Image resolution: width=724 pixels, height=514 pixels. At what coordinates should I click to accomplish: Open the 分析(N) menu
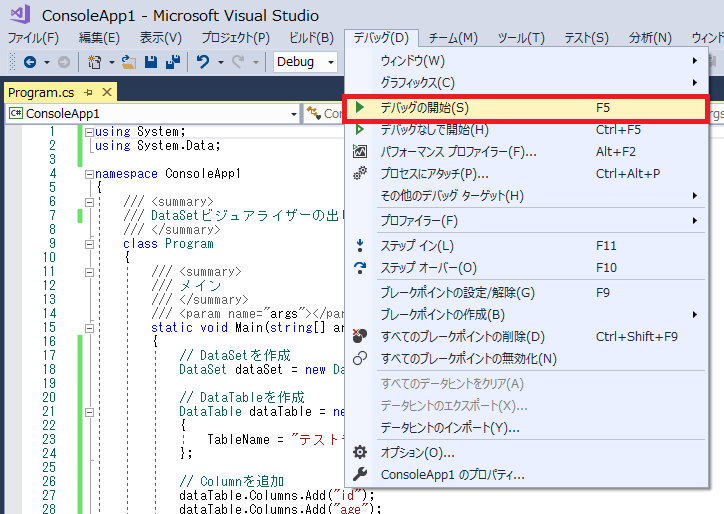pos(650,37)
